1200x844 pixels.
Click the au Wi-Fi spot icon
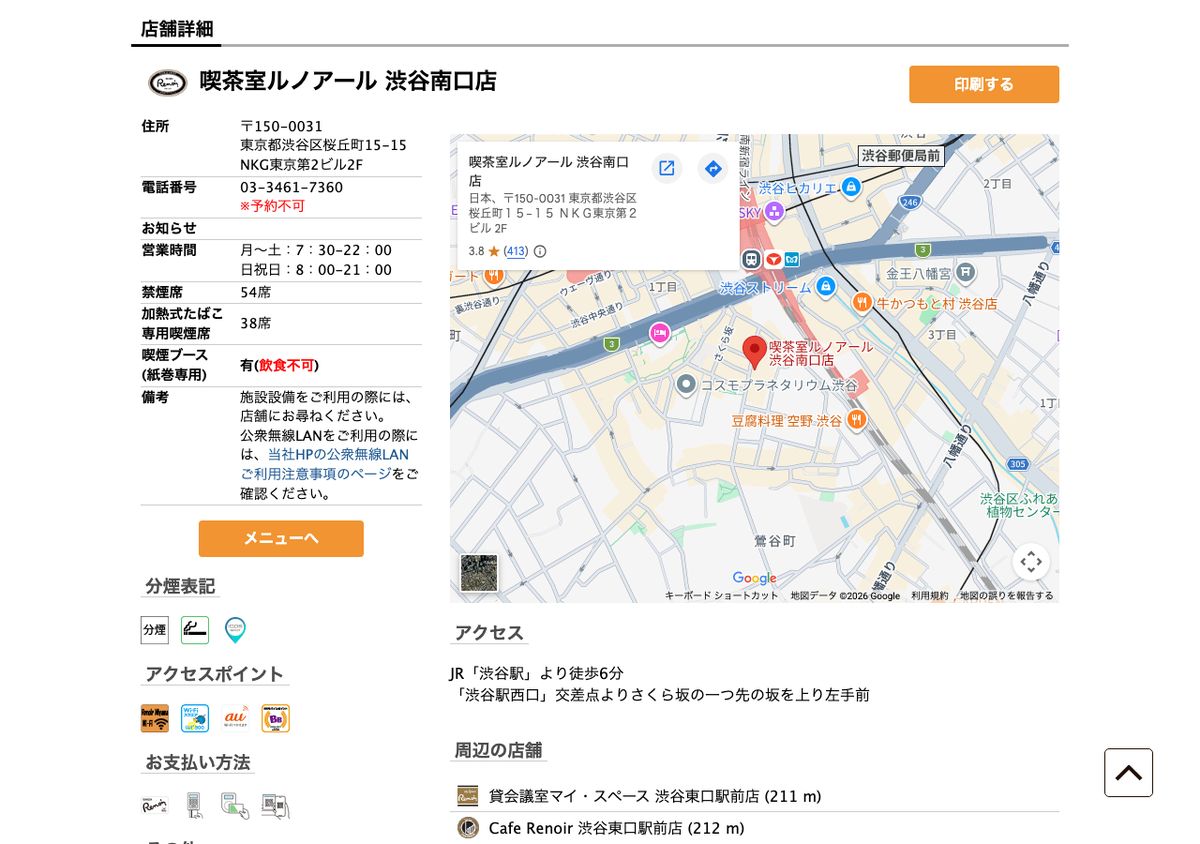[x=236, y=718]
